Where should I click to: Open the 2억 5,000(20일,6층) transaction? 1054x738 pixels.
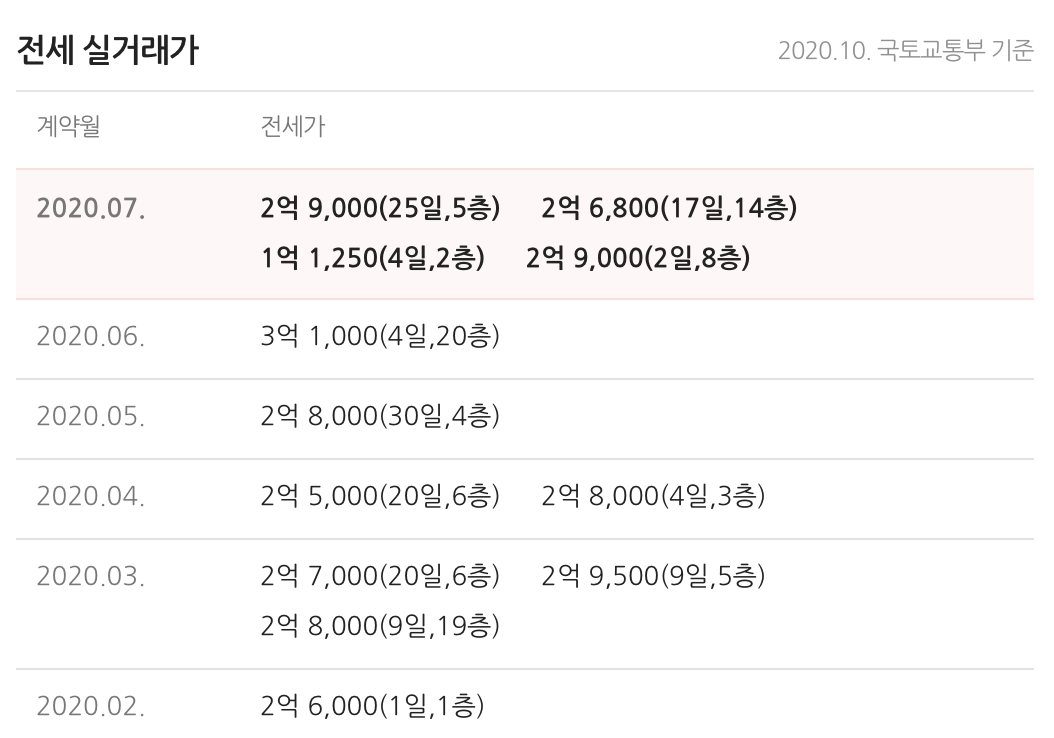(x=379, y=497)
